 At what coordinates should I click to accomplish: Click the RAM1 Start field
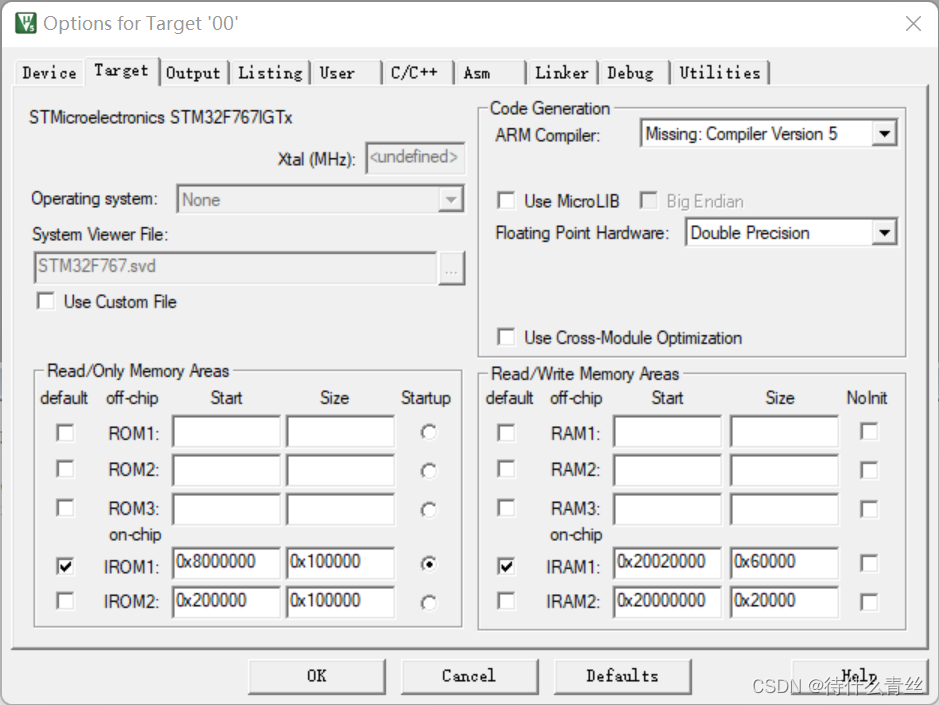(x=668, y=431)
